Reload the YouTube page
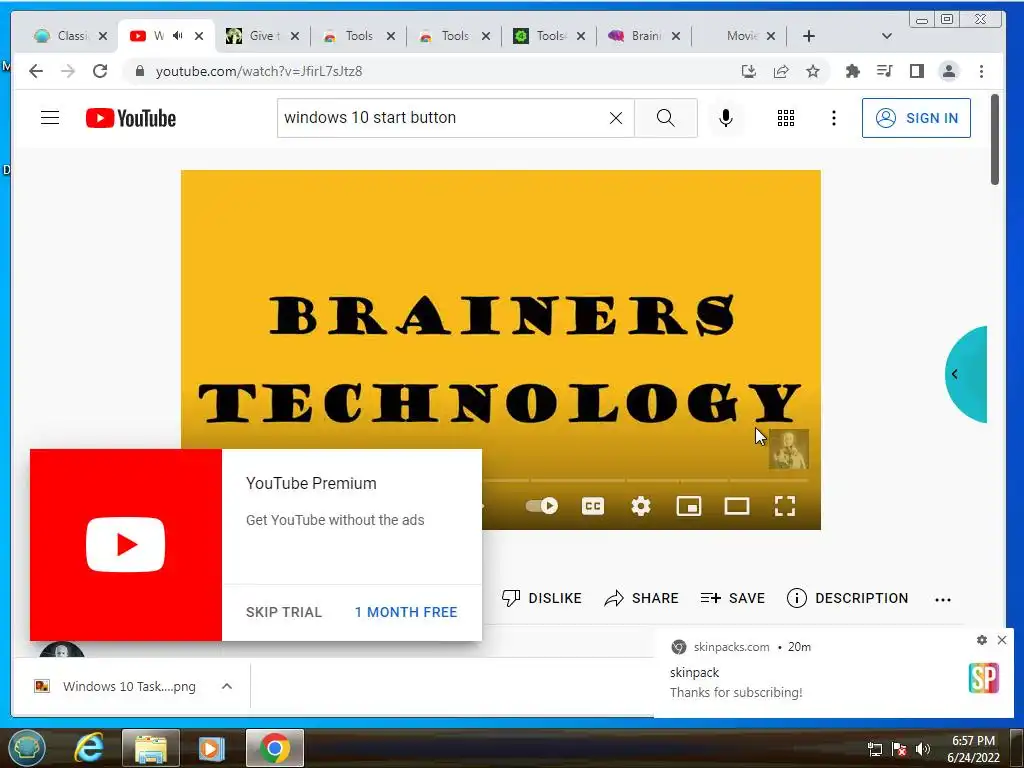 click(x=100, y=71)
